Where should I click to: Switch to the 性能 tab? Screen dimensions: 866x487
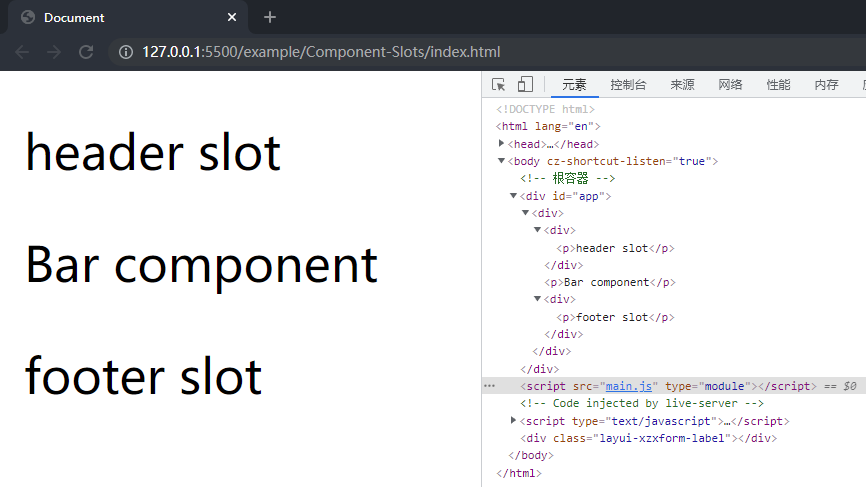pos(778,84)
